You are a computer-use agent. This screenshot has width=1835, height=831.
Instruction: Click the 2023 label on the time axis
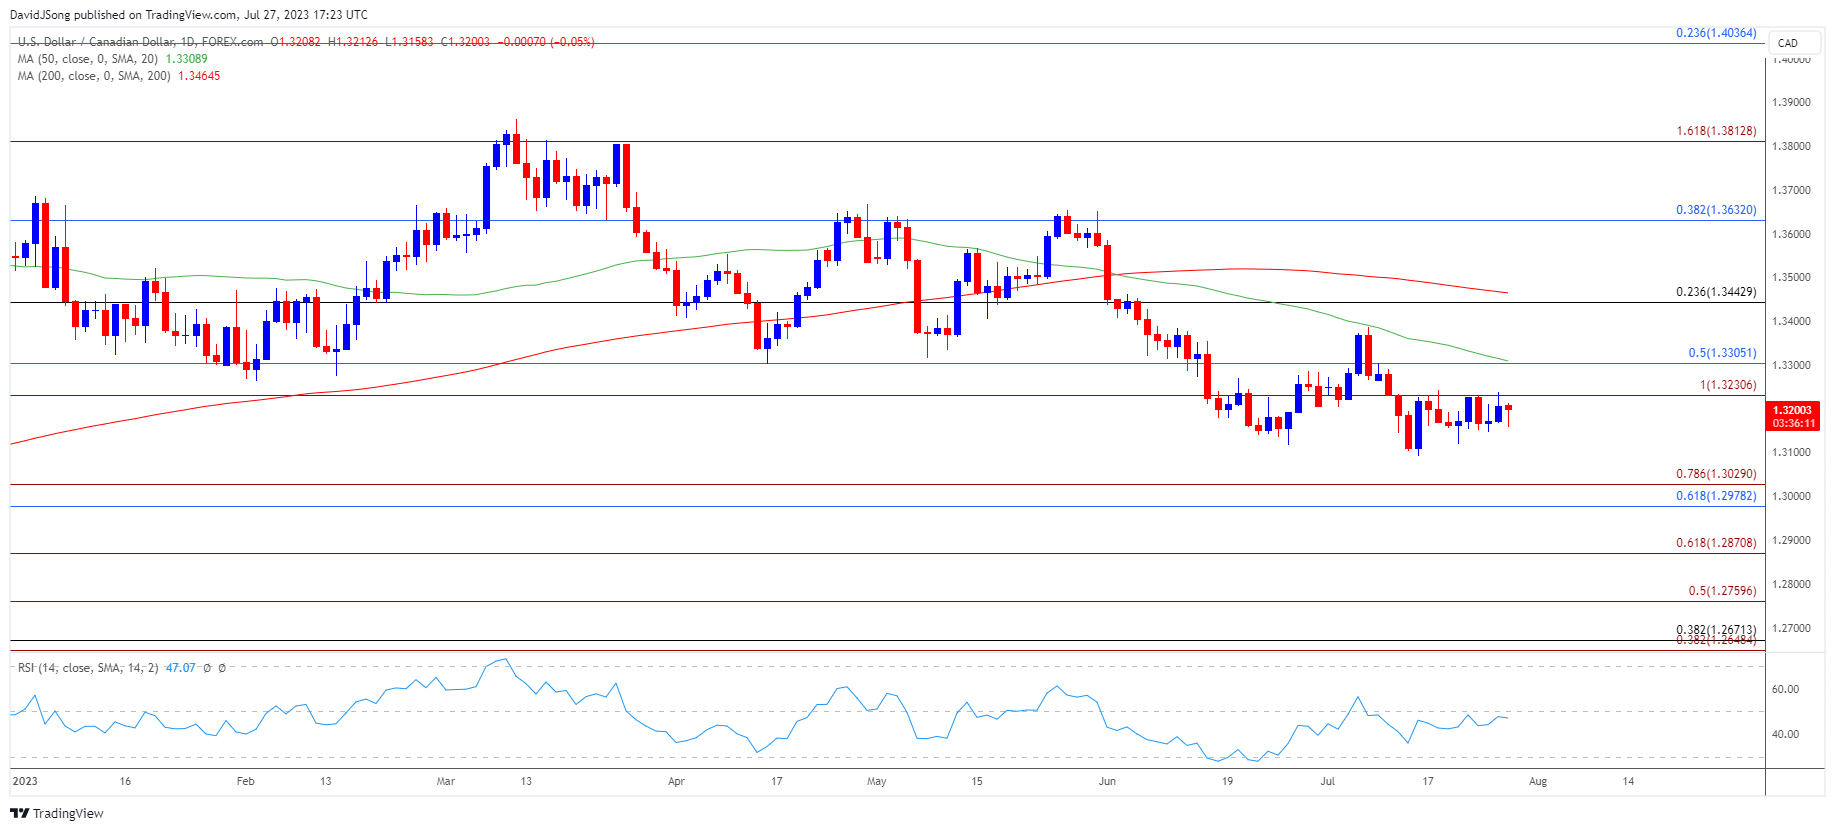[25, 781]
